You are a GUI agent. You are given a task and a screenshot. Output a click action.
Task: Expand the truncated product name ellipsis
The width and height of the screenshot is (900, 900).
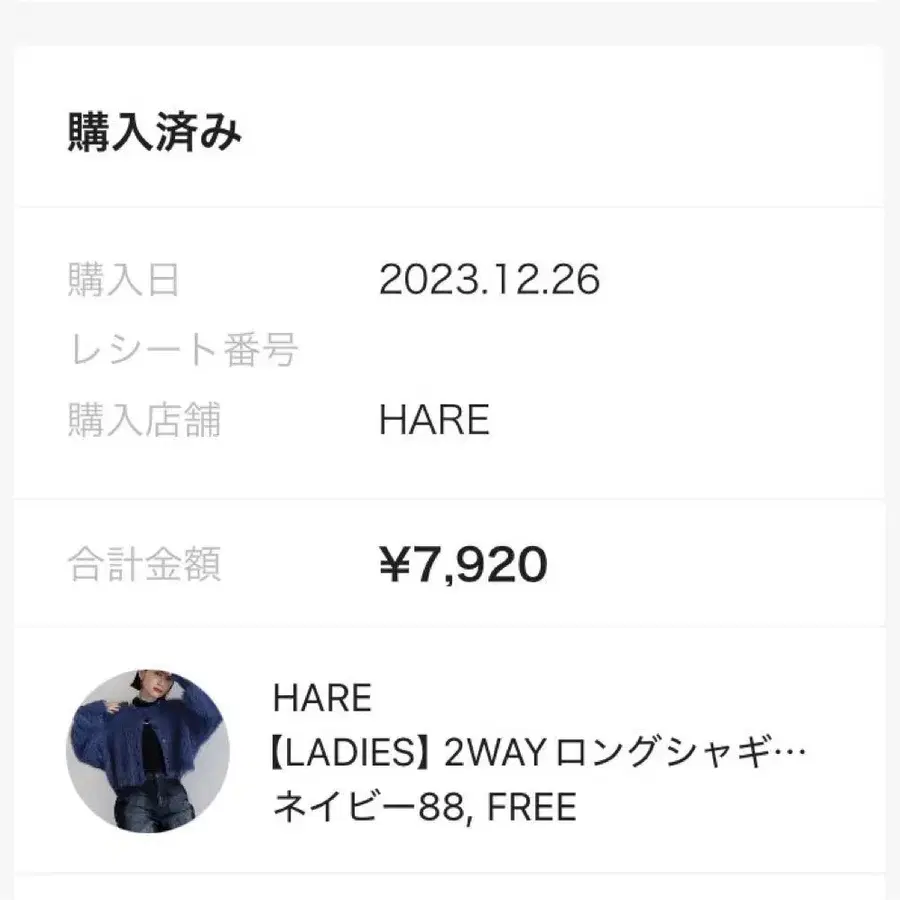click(x=790, y=752)
